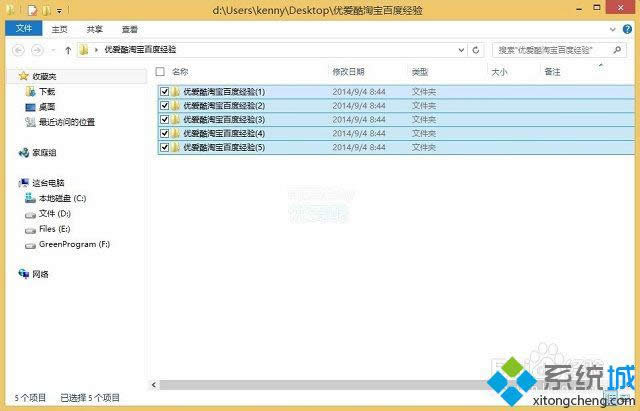Screen dimensions: 640x411
Task: Sort by 名称 (Name) column header
Action: (180, 72)
